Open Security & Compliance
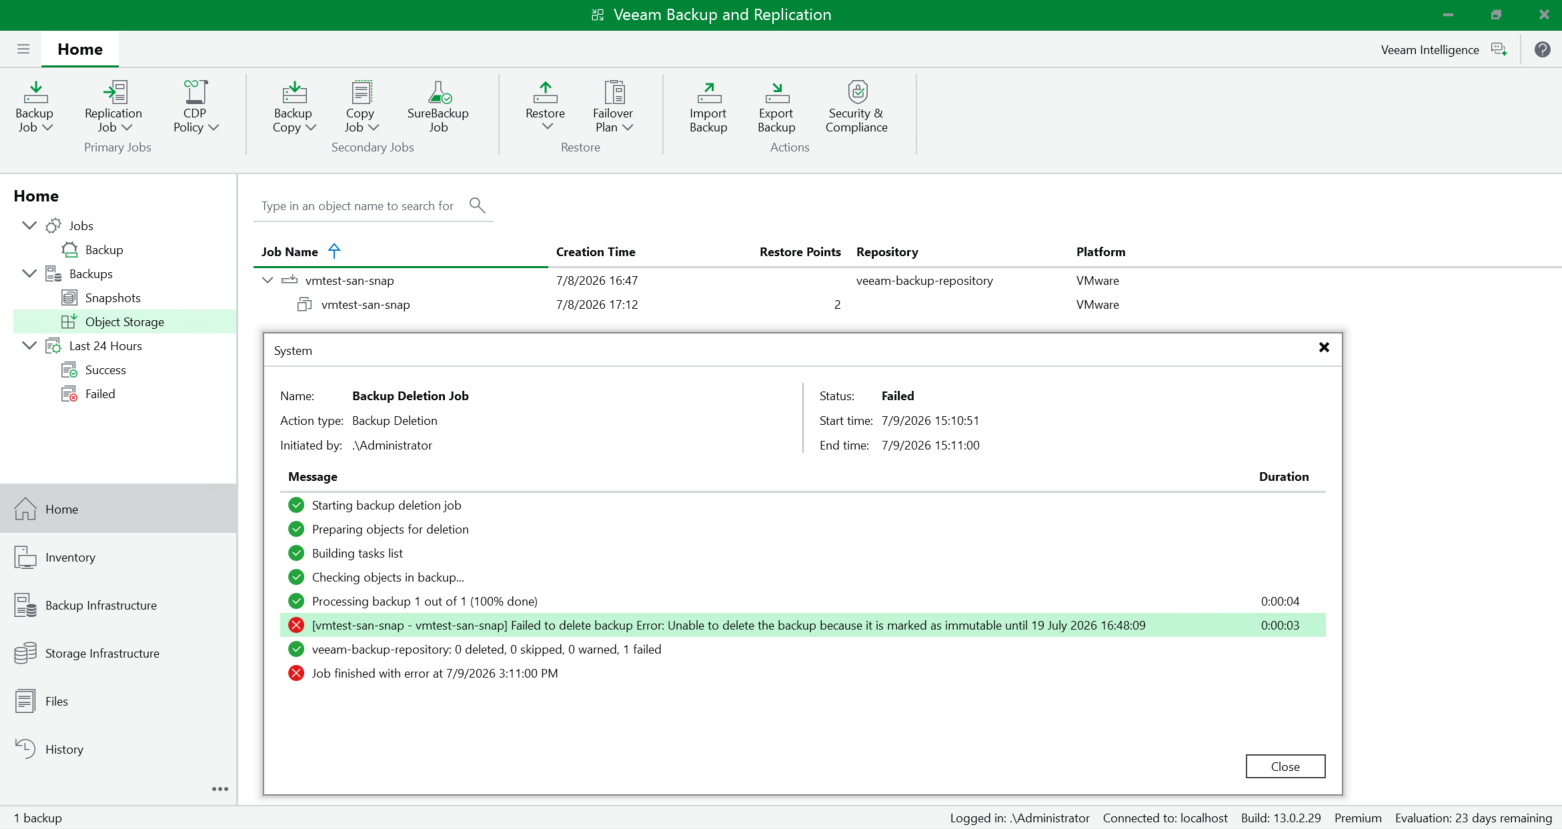The image size is (1562, 829). pyautogui.click(x=857, y=107)
